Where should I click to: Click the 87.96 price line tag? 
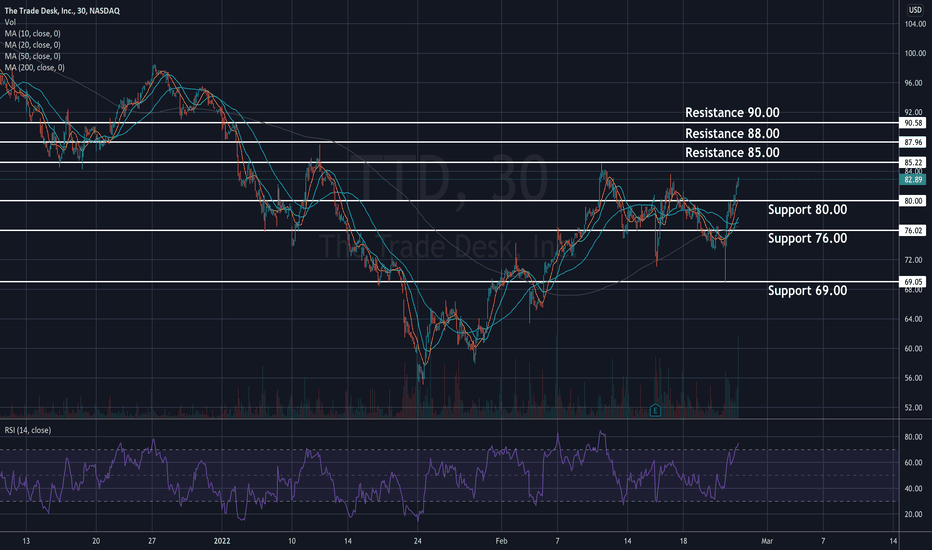913,142
